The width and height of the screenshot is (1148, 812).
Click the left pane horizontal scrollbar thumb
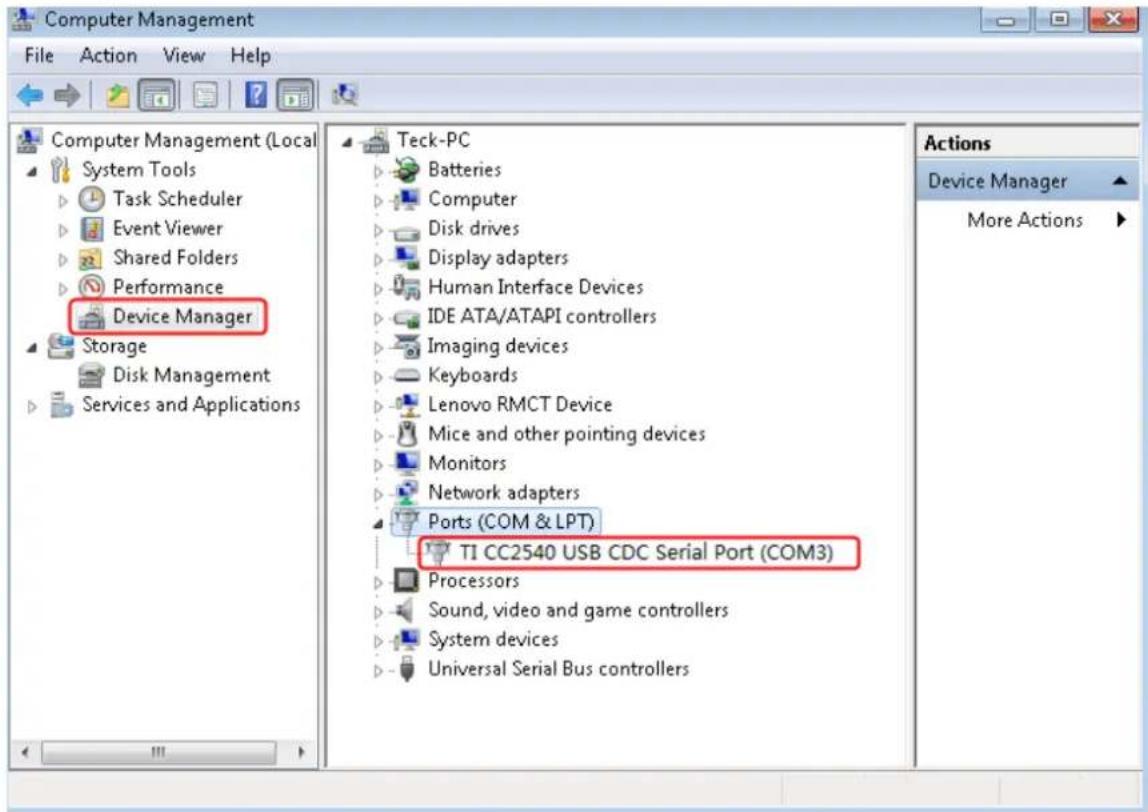158,752
